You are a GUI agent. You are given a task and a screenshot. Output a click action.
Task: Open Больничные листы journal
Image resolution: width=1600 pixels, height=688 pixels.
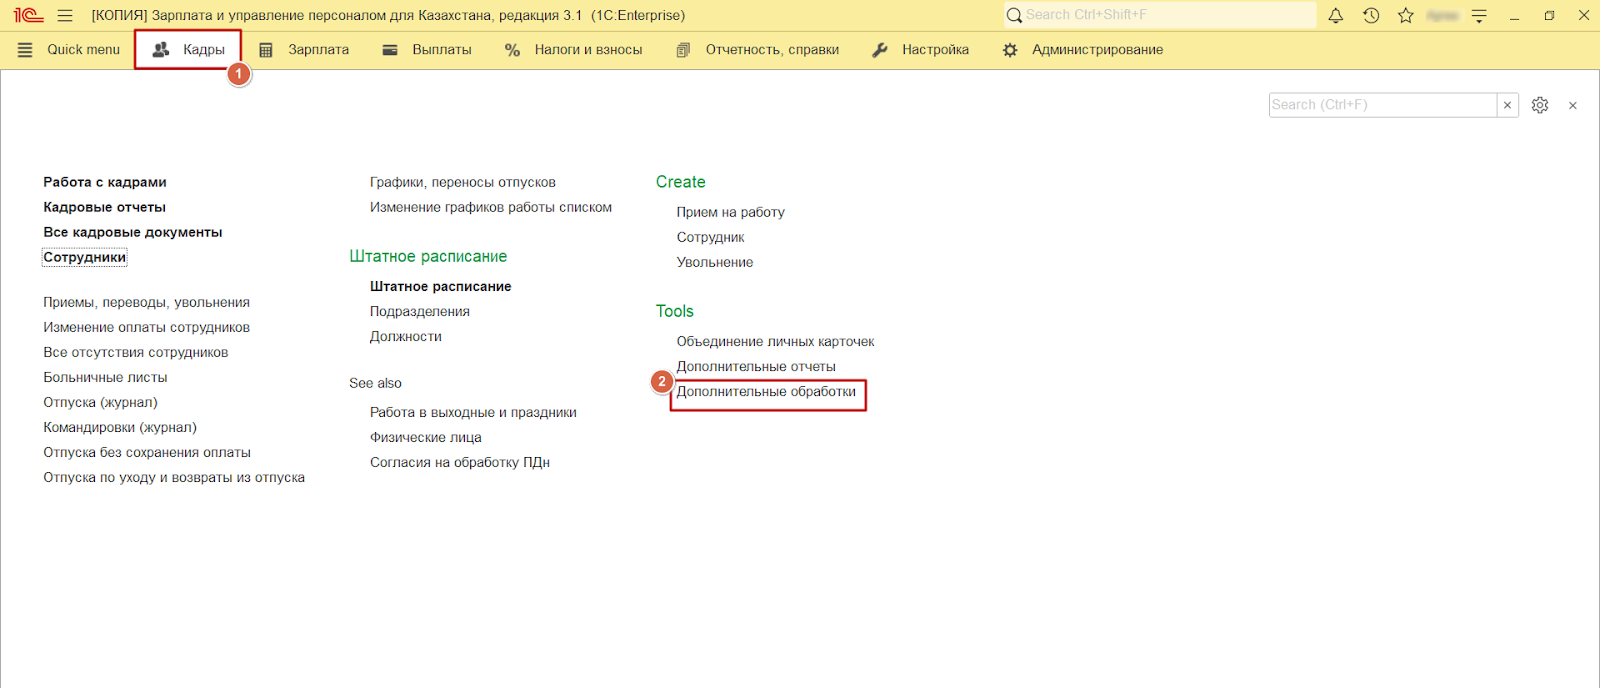point(105,377)
